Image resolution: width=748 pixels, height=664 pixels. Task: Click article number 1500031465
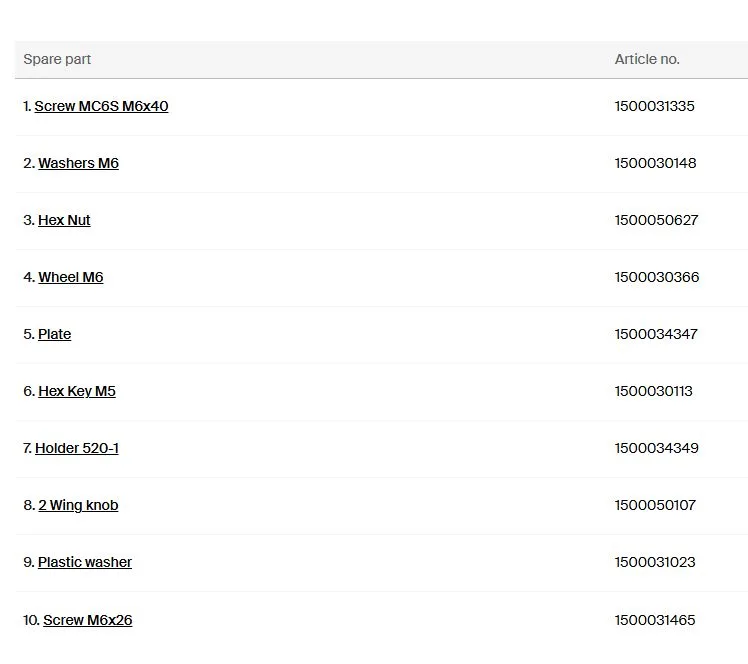655,620
